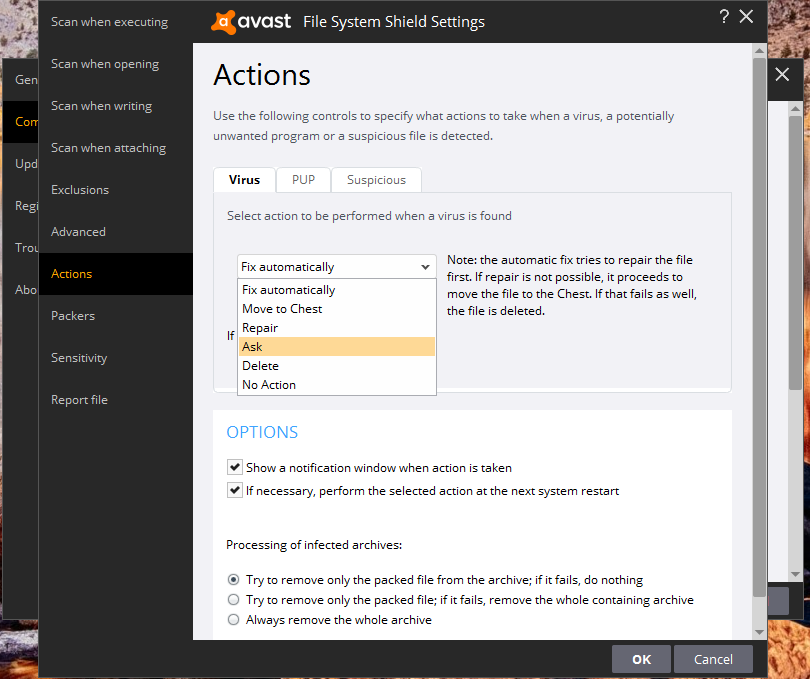Select 'remove the whole containing archive' radio option

pos(234,600)
